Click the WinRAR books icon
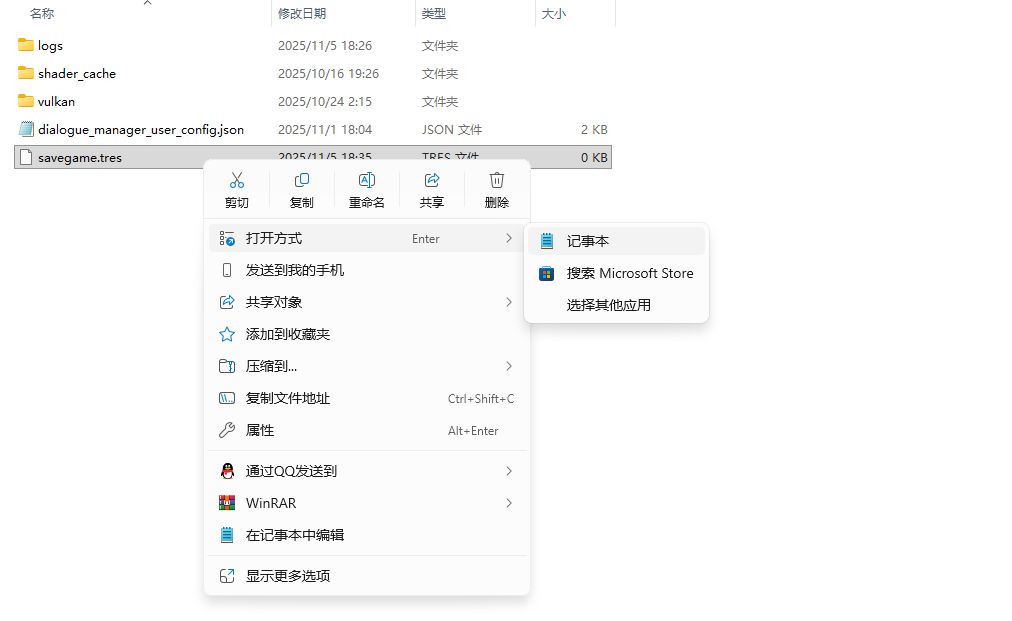The image size is (1012, 621). pyautogui.click(x=227, y=503)
